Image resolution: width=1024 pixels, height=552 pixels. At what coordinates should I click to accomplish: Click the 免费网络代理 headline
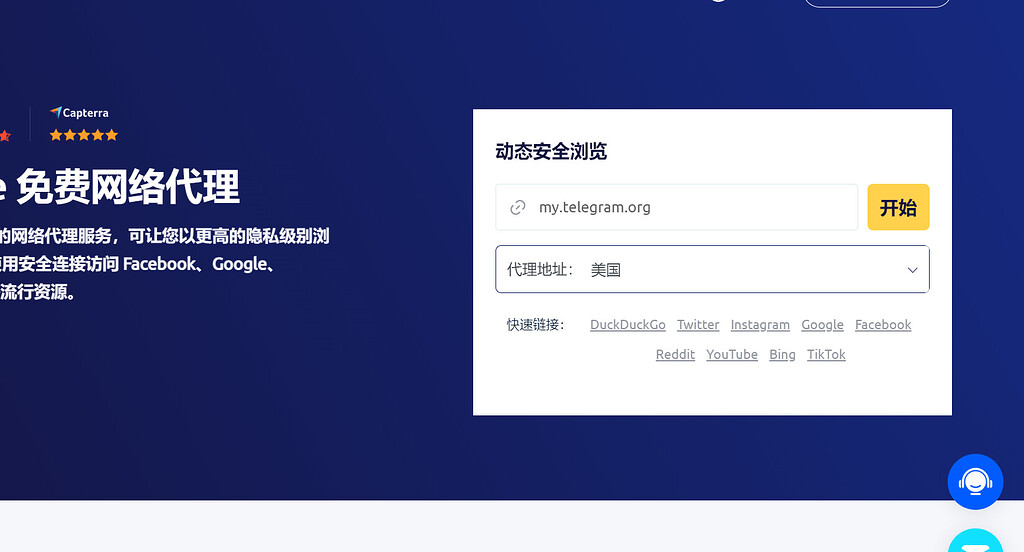[x=128, y=187]
